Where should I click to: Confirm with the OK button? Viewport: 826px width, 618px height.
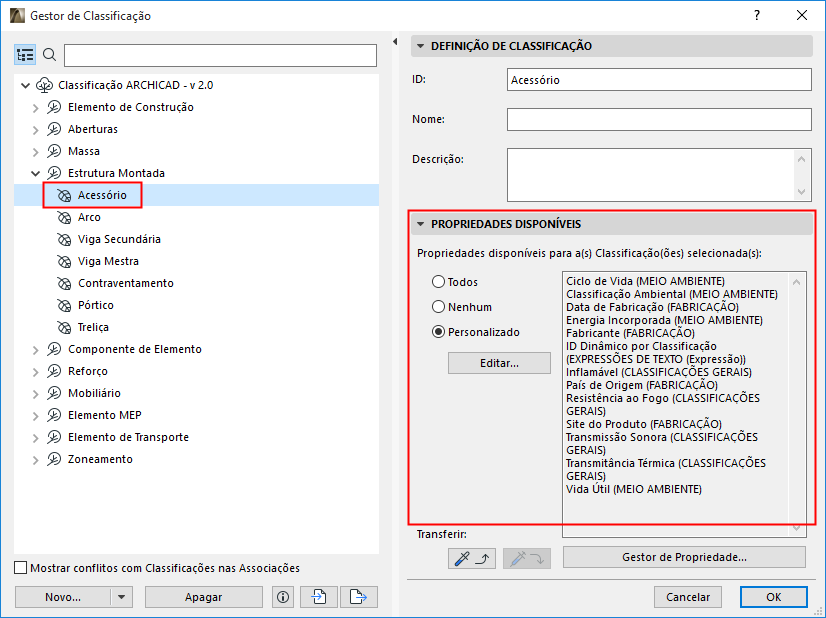click(773, 597)
